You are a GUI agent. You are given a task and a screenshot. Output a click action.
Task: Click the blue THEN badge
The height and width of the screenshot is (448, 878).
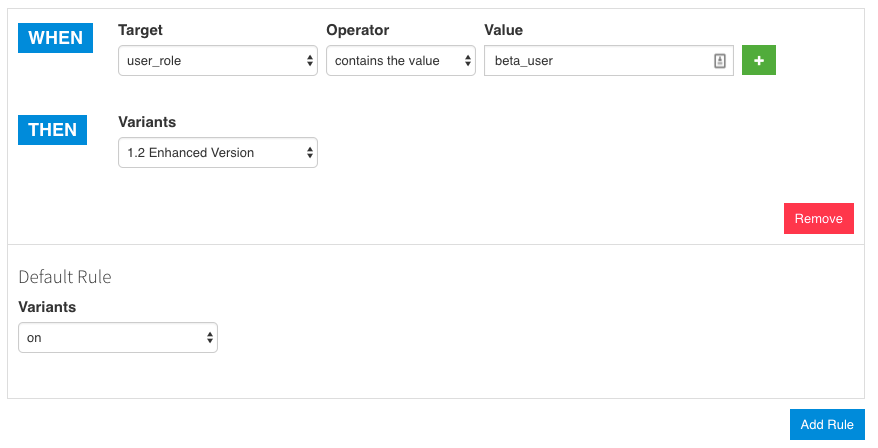pos(53,130)
